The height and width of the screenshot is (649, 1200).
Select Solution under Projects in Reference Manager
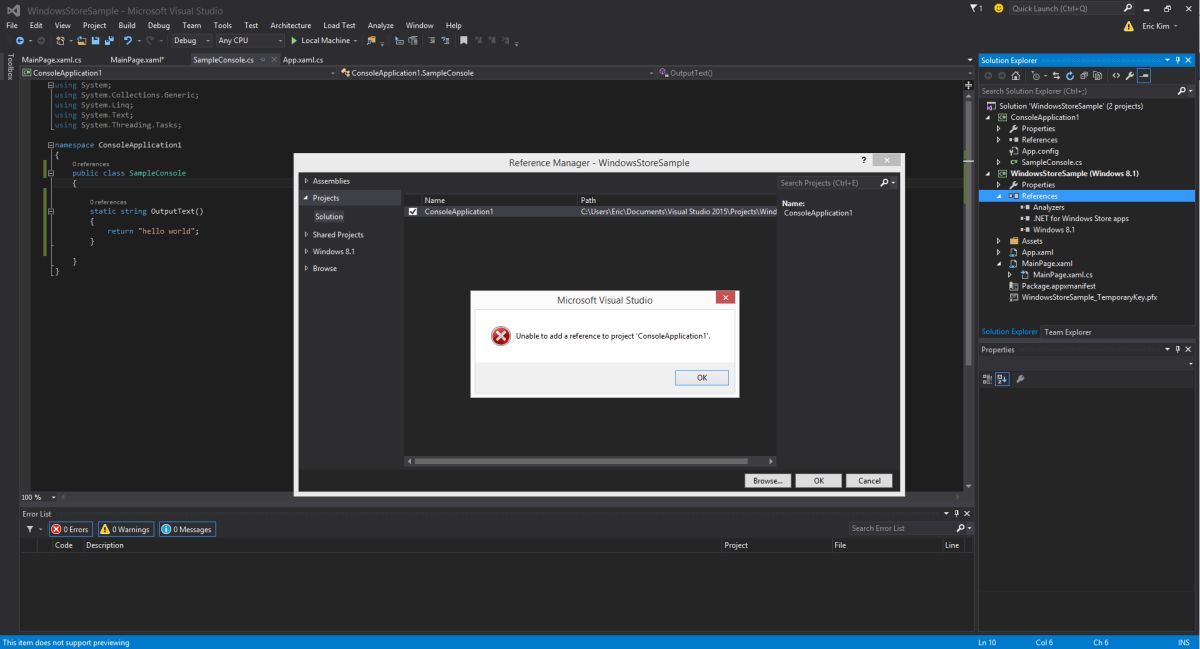pos(329,216)
